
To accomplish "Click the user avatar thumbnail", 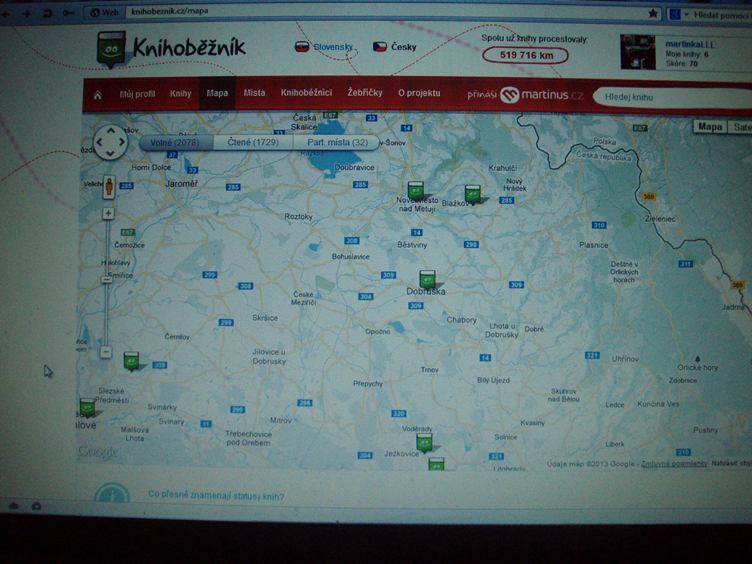I will (x=638, y=52).
